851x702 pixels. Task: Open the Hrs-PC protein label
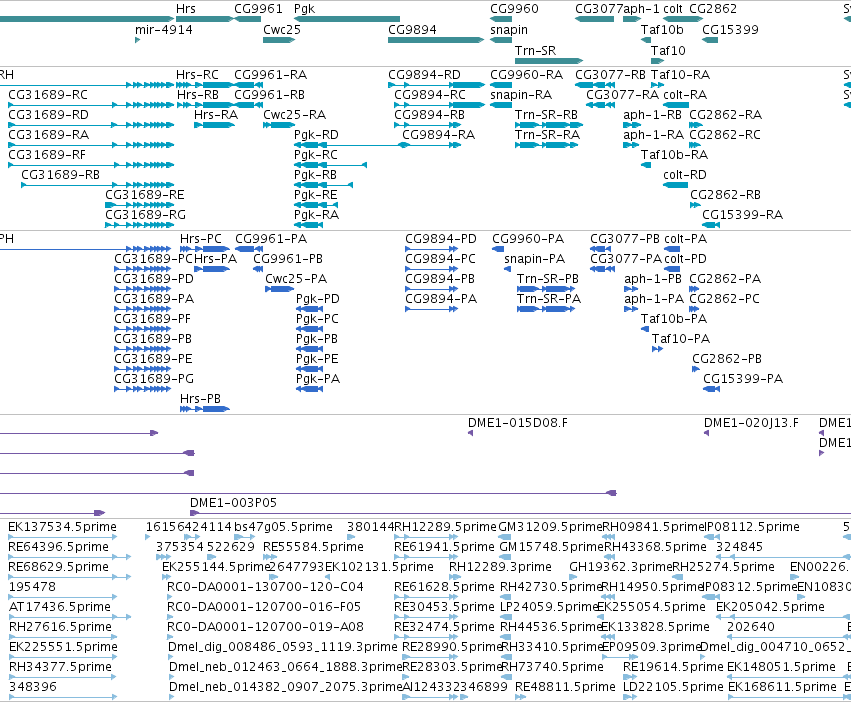coord(201,238)
